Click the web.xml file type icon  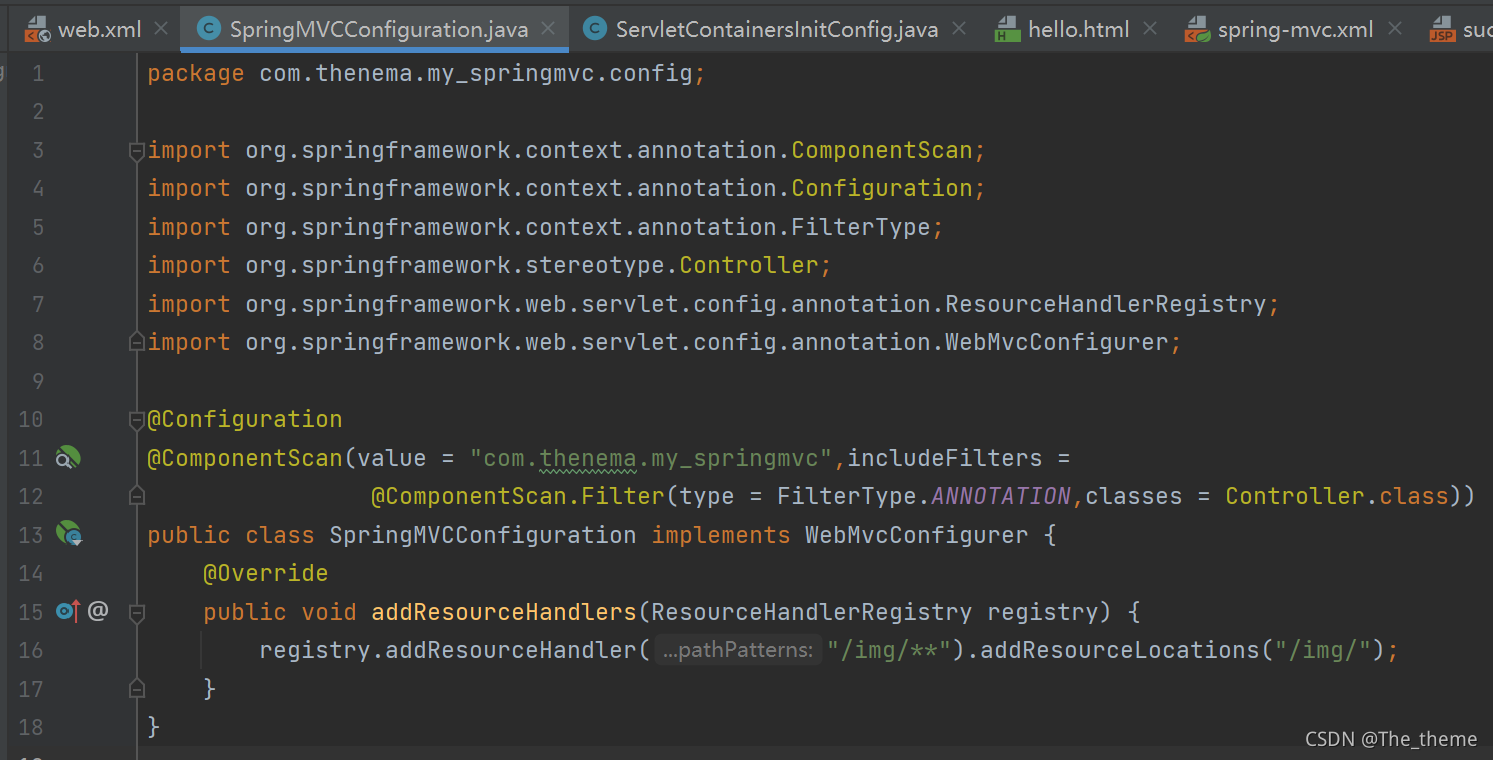pyautogui.click(x=37, y=30)
